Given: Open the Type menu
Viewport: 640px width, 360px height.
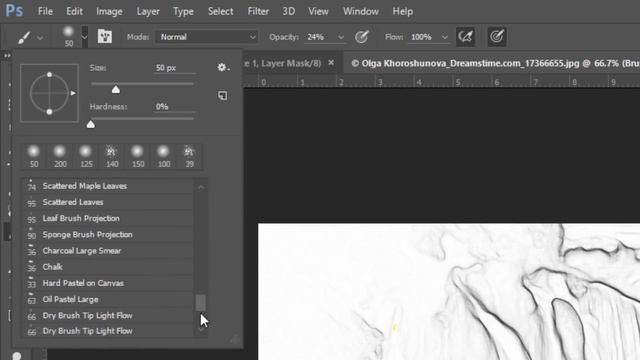Looking at the screenshot, I should click(x=183, y=11).
